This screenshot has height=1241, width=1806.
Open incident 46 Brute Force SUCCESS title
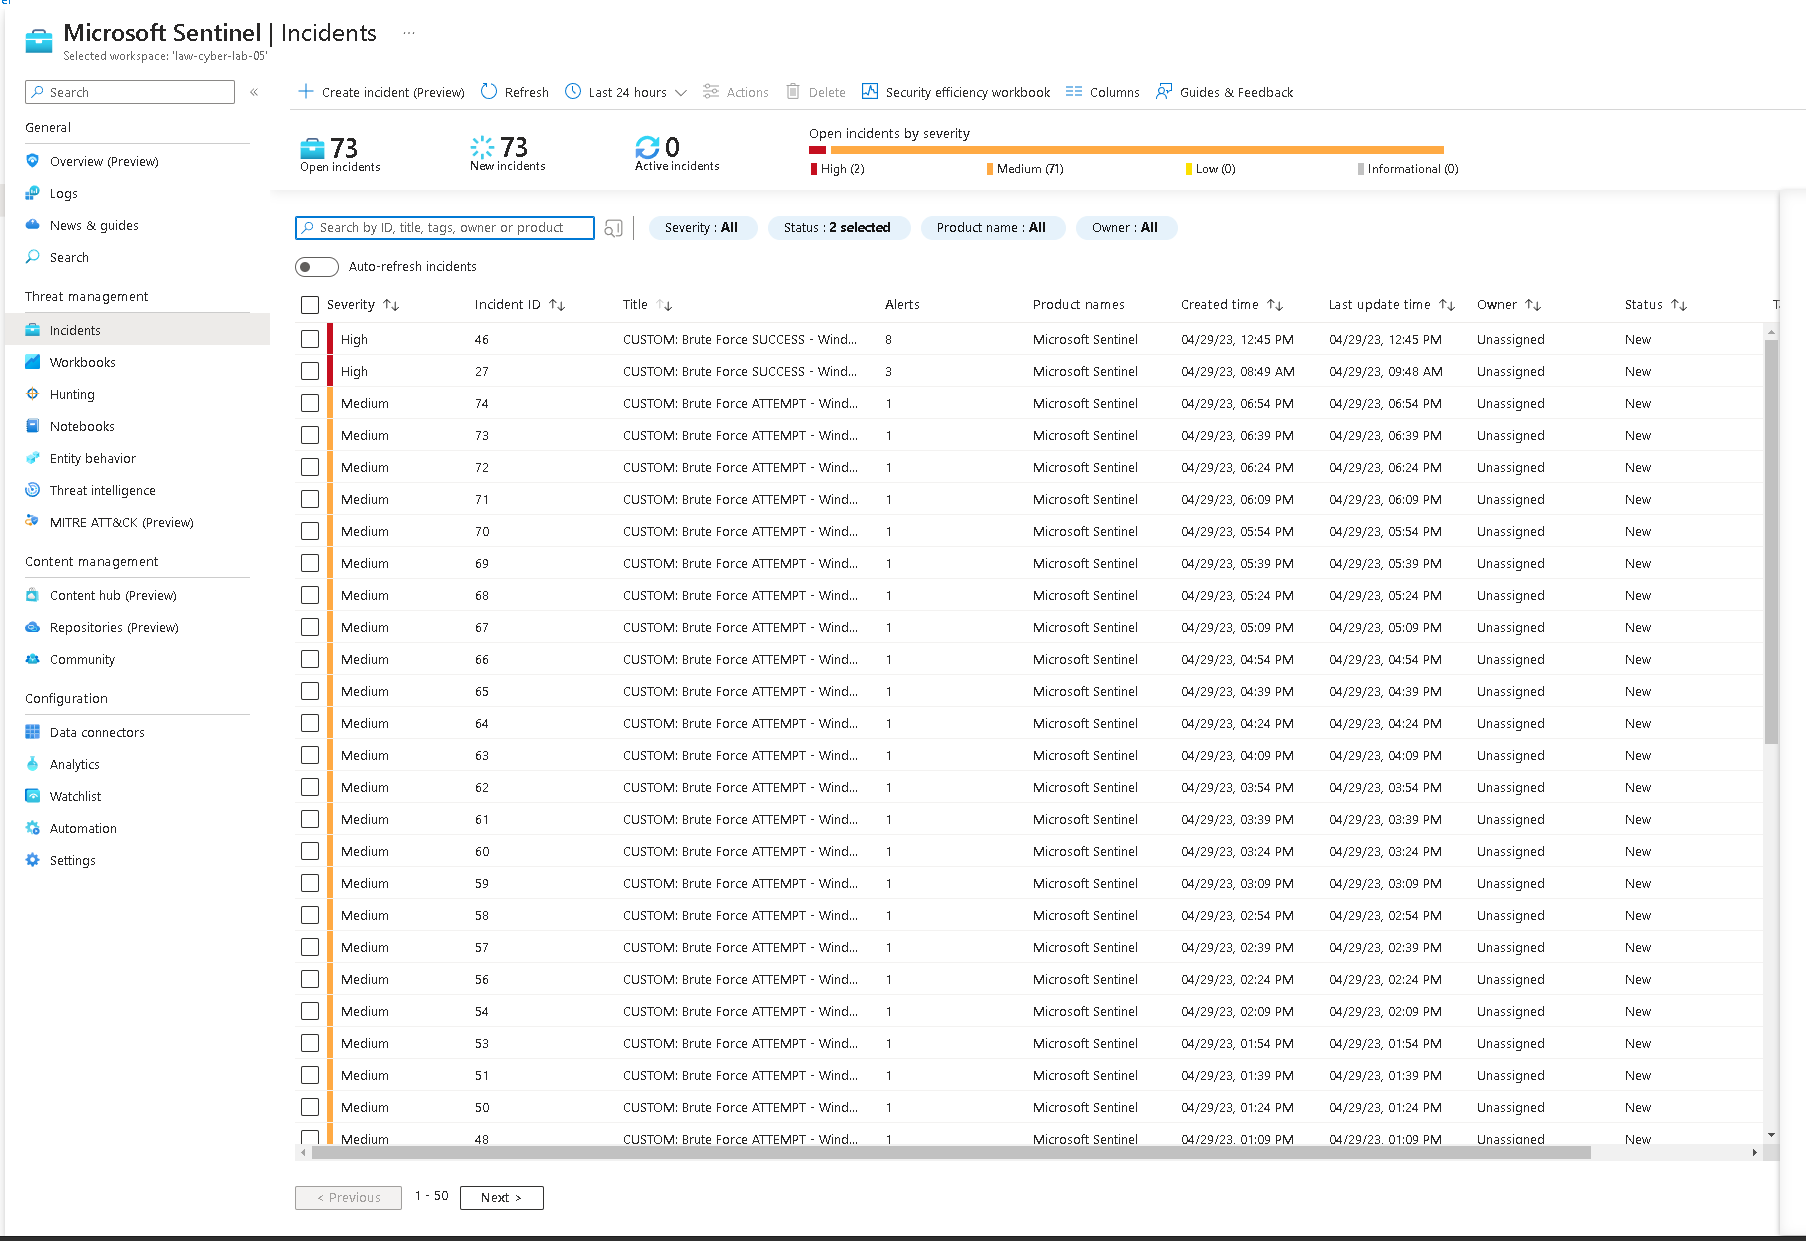[739, 339]
